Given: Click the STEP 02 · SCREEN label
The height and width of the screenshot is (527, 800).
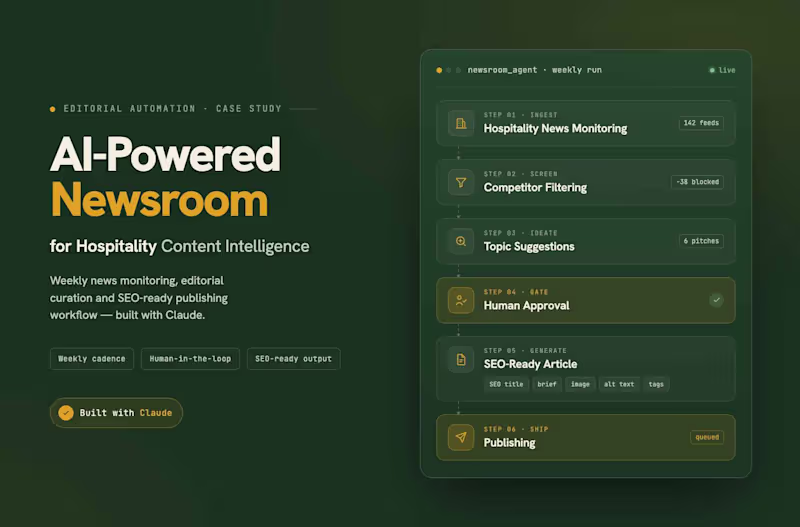Looking at the screenshot, I should [x=520, y=174].
